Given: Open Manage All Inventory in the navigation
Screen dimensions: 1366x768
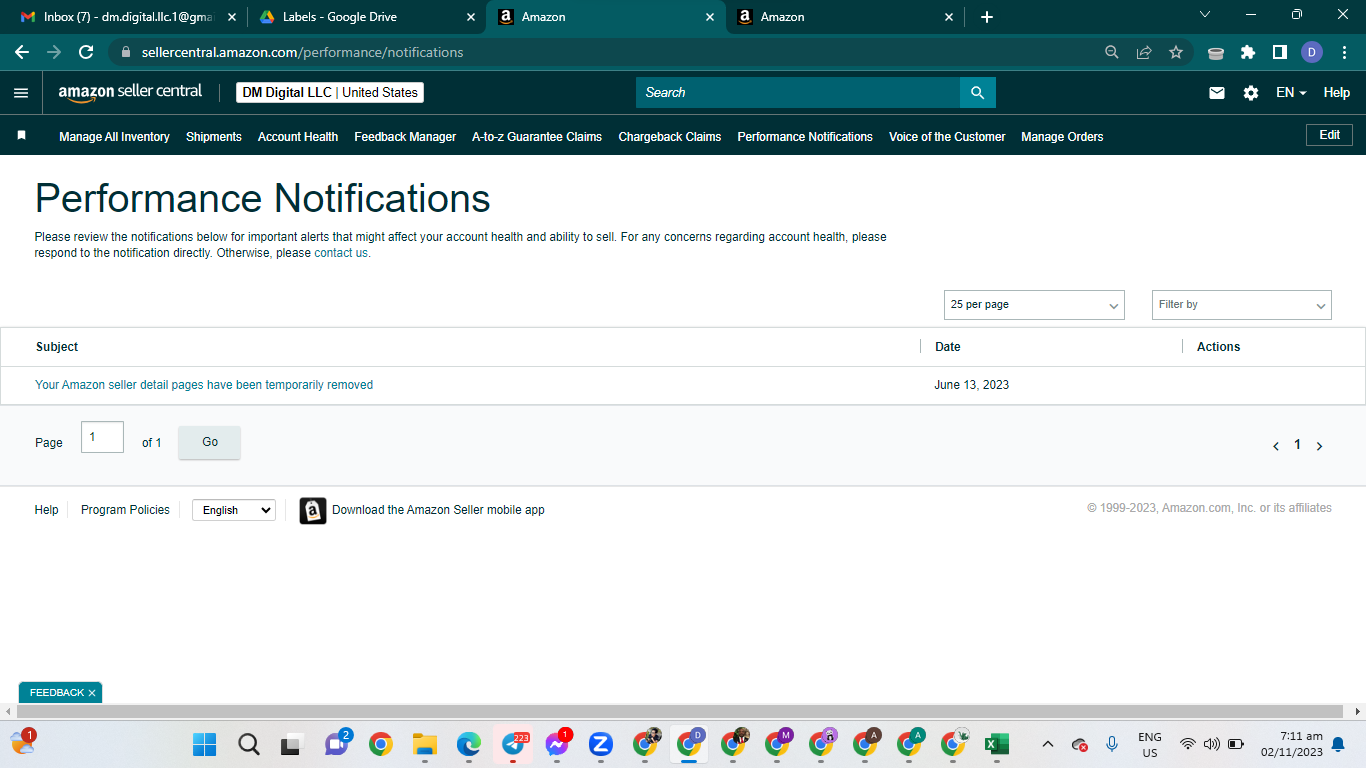Looking at the screenshot, I should pyautogui.click(x=114, y=137).
